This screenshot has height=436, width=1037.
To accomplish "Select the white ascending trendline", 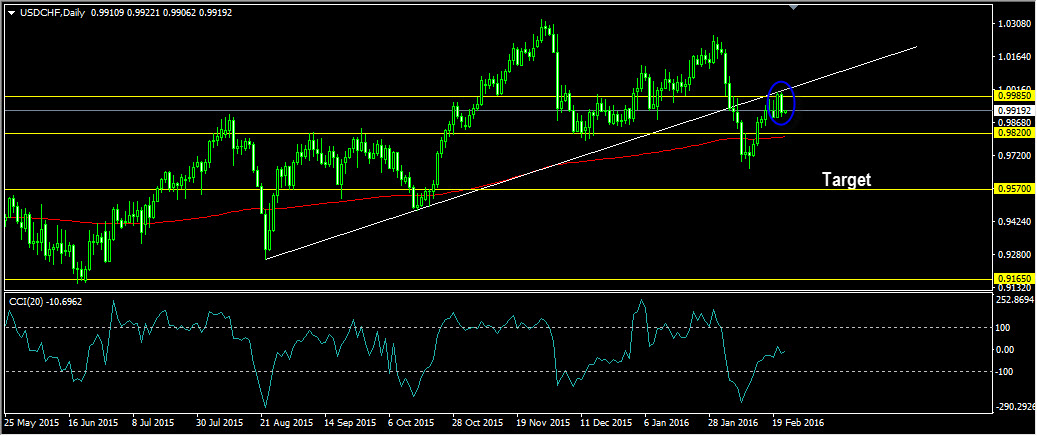I will coord(591,153).
